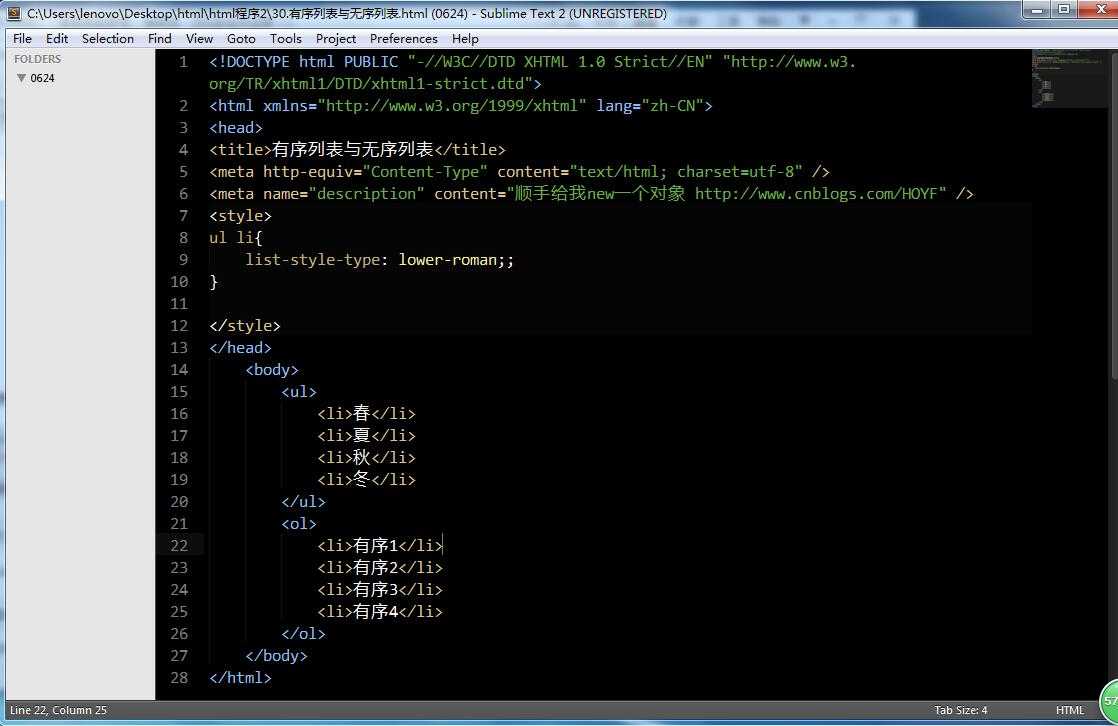Screen dimensions: 1118x726
Task: Select the 0624 folder in sidebar
Action: click(42, 78)
